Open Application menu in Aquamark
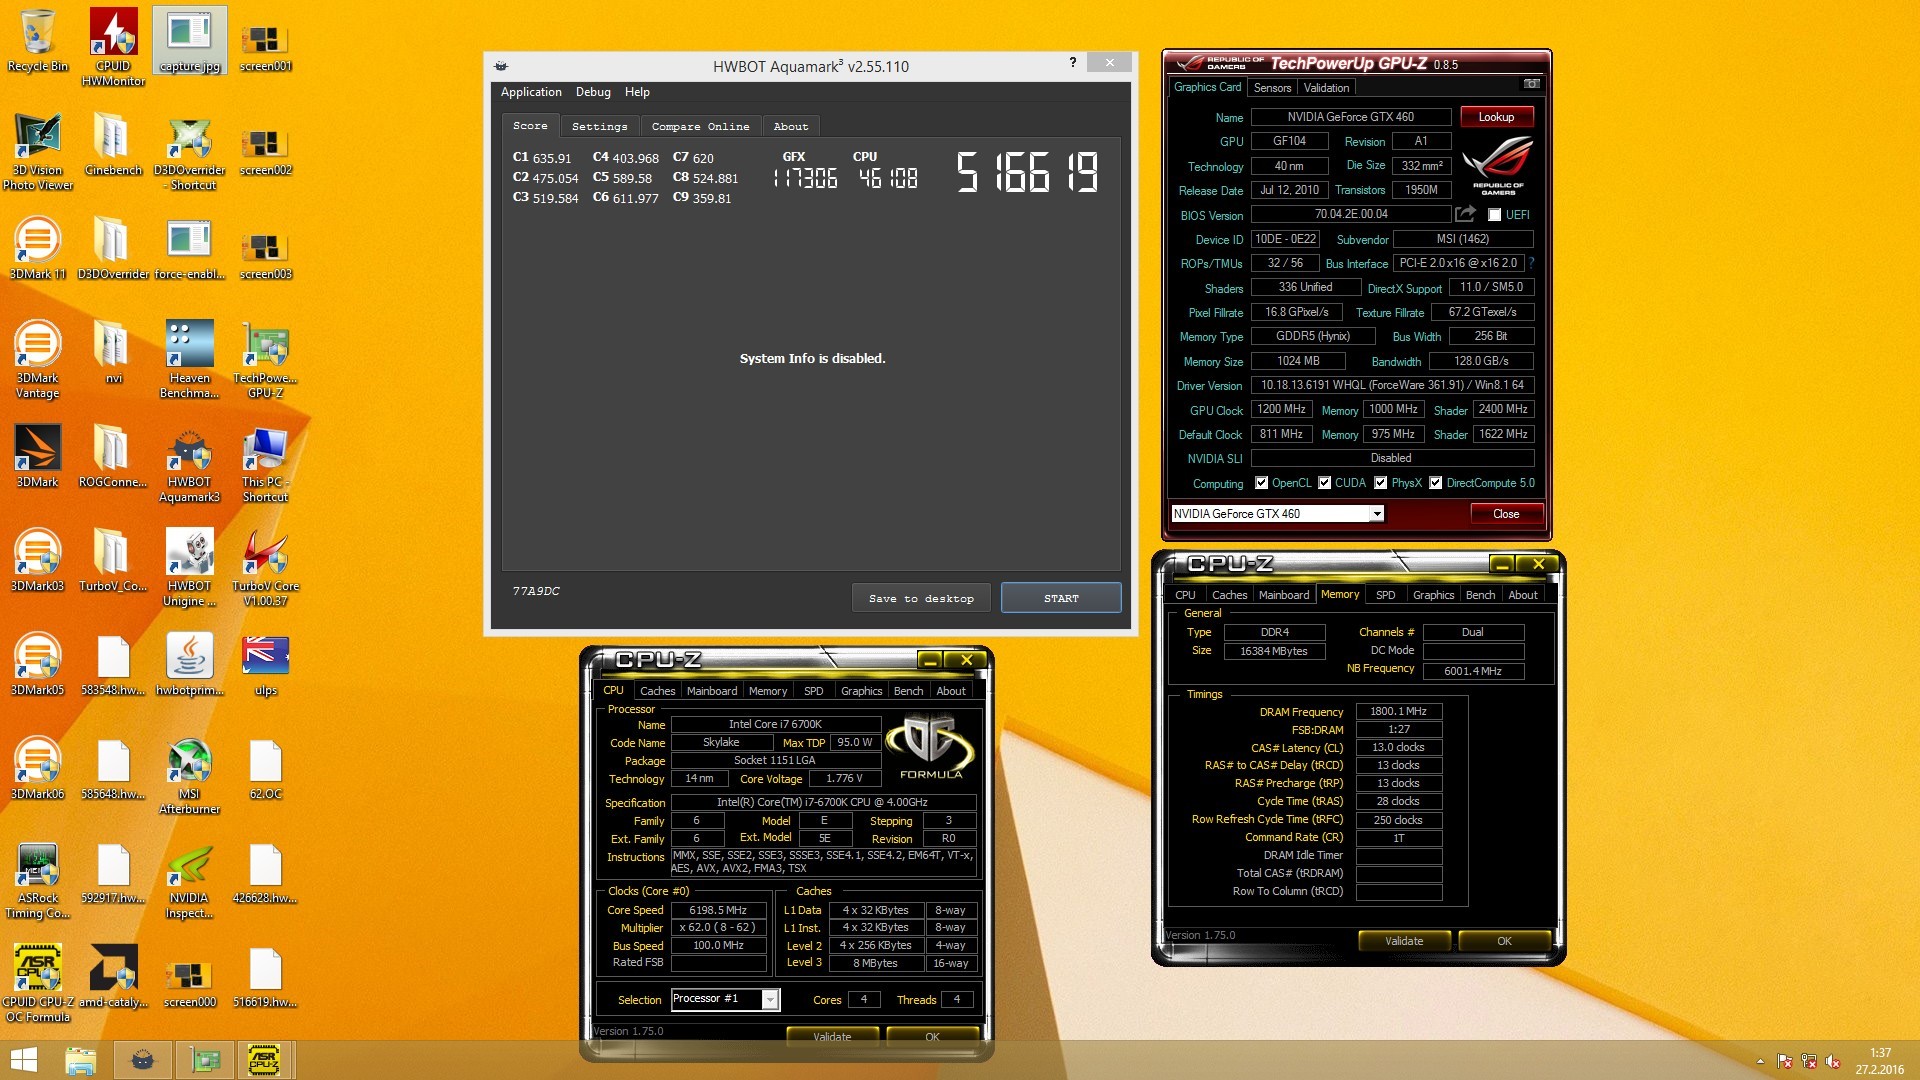The width and height of the screenshot is (1920, 1080). 531,92
